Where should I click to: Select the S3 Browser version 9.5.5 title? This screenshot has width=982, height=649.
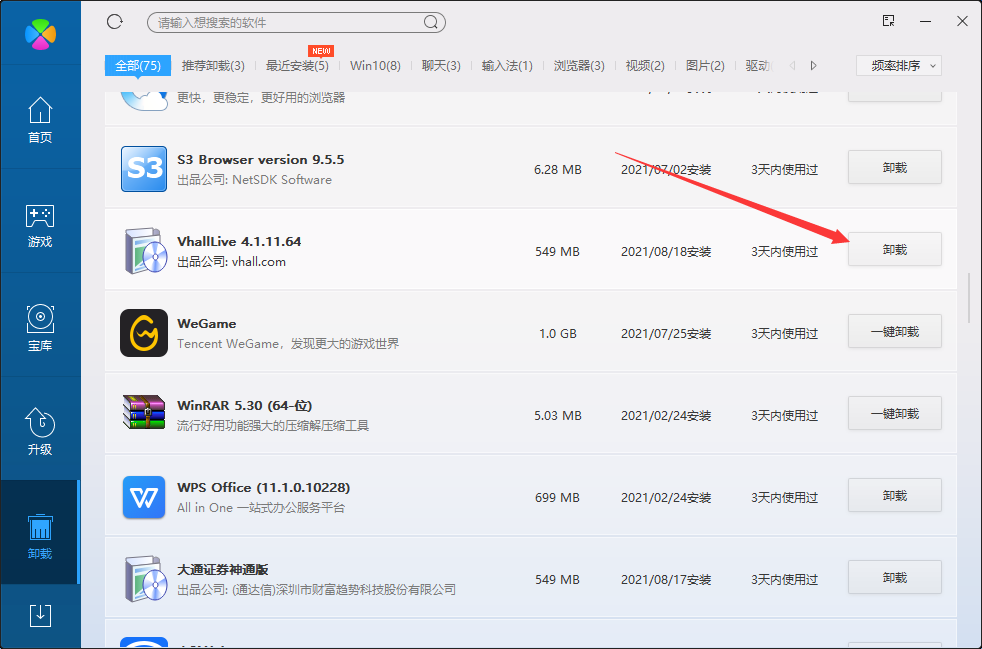[261, 160]
